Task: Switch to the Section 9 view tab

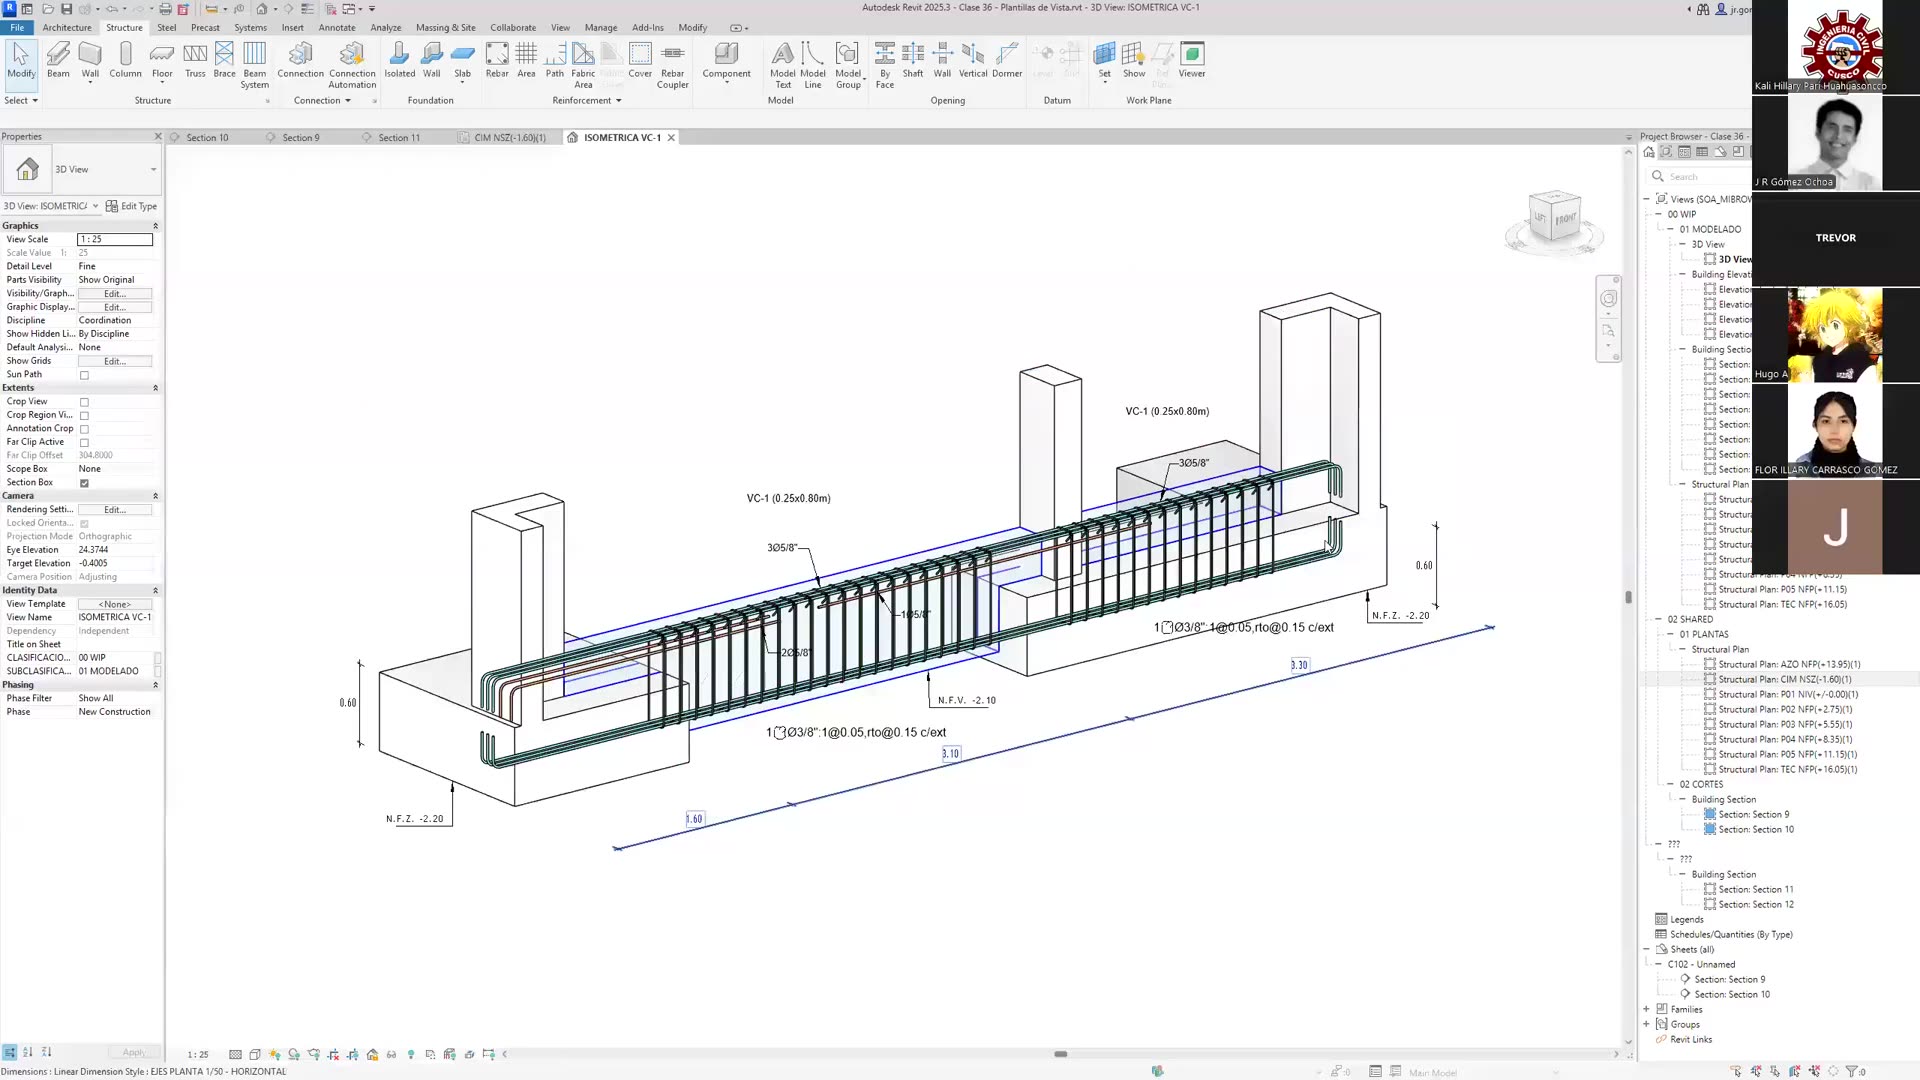Action: point(300,138)
